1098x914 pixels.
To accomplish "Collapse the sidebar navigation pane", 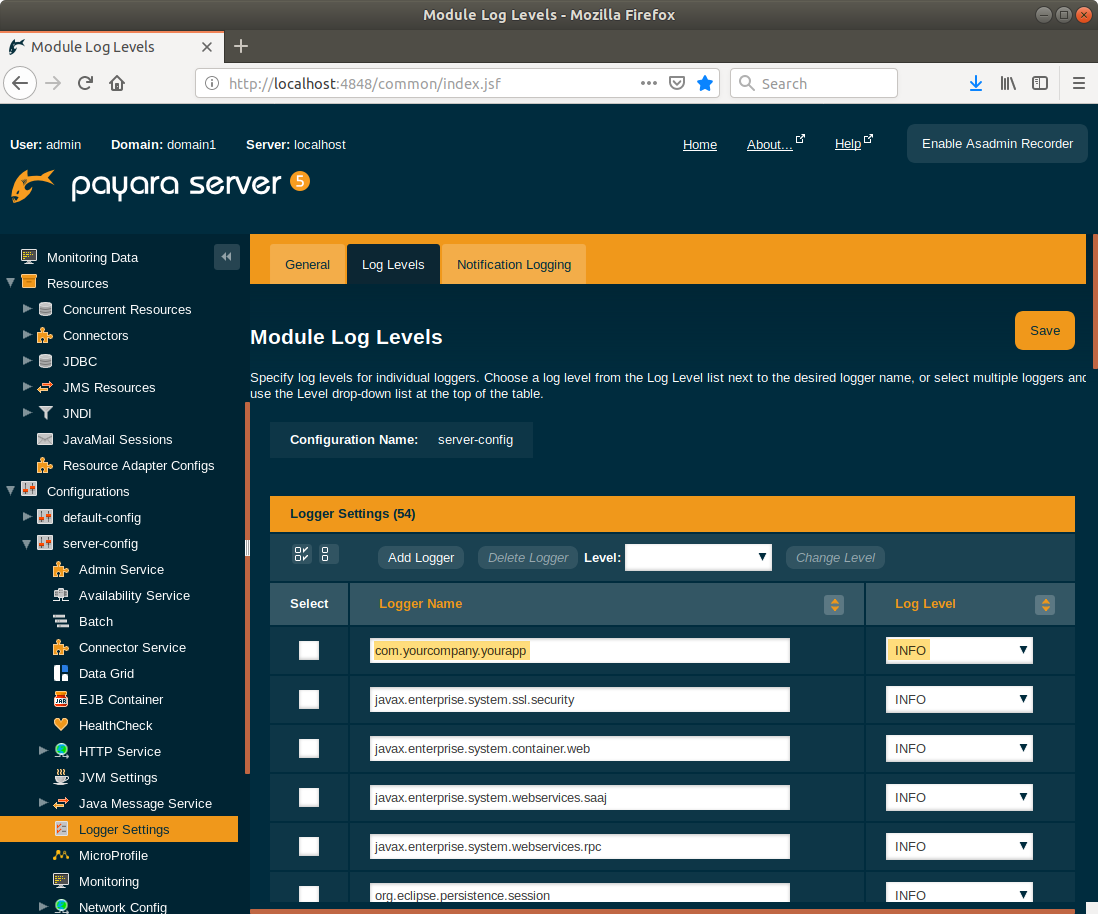I will click(226, 257).
